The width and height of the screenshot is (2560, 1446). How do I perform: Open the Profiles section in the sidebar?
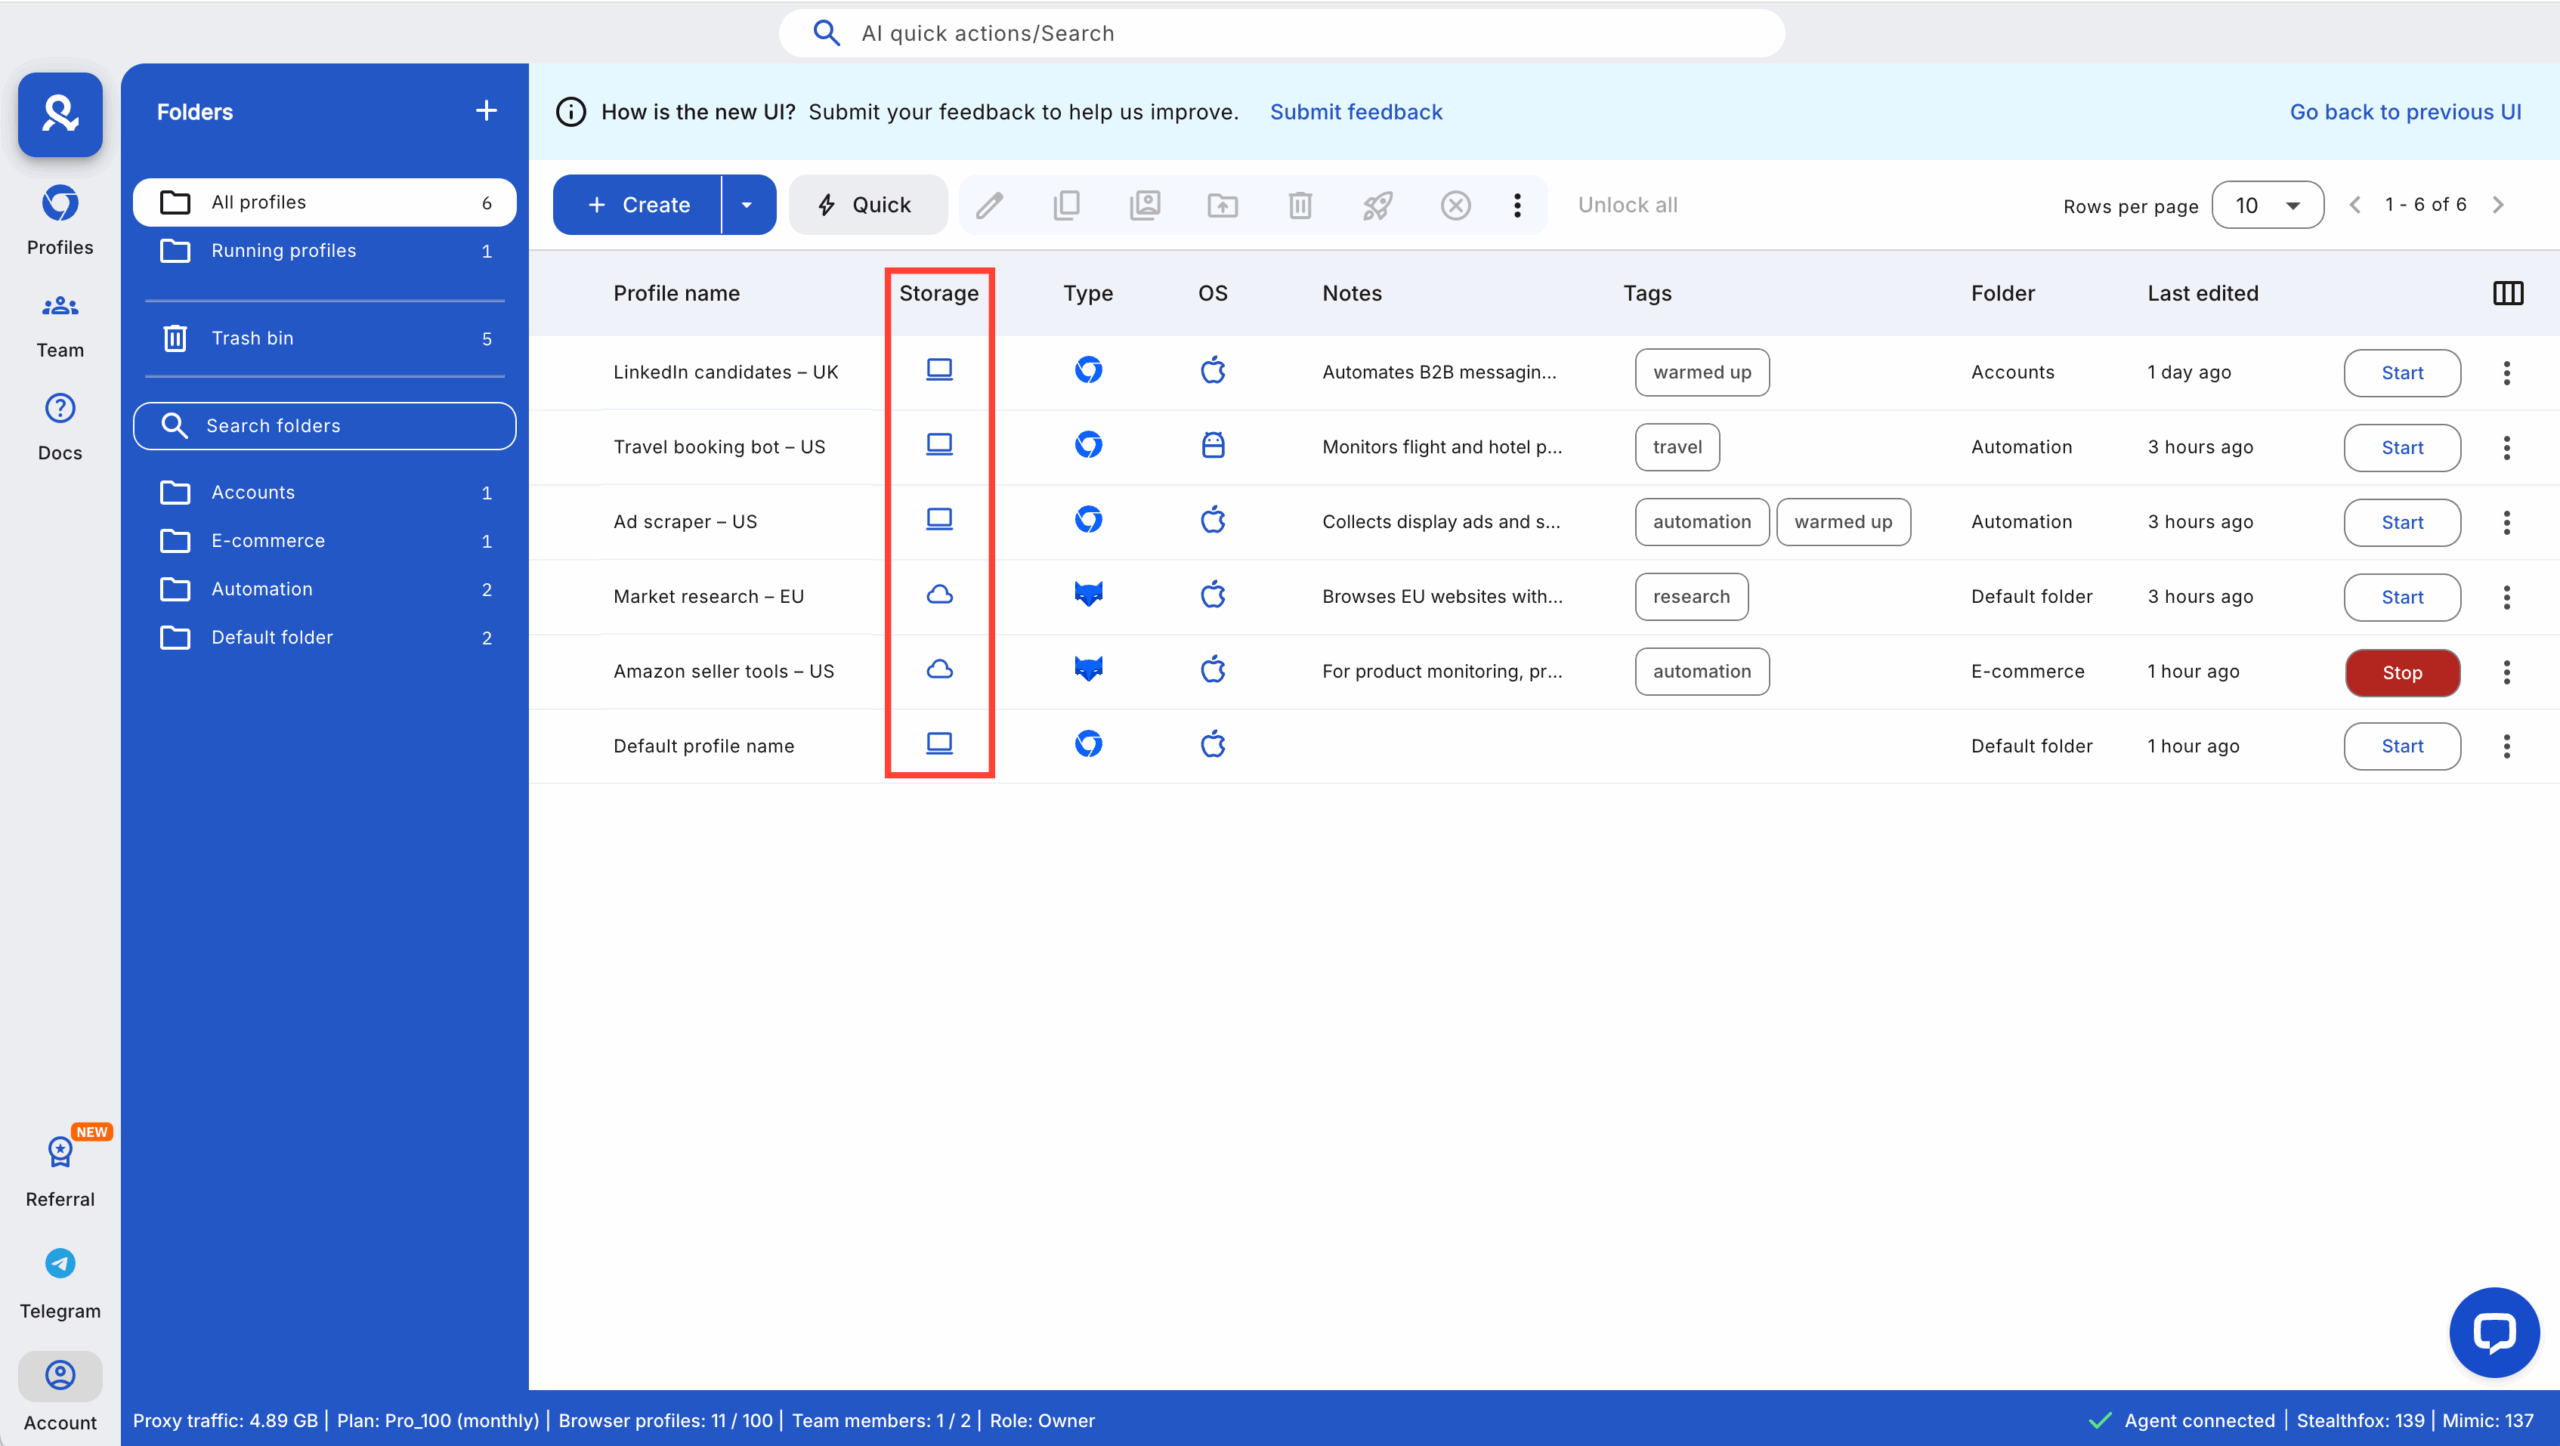(x=59, y=220)
